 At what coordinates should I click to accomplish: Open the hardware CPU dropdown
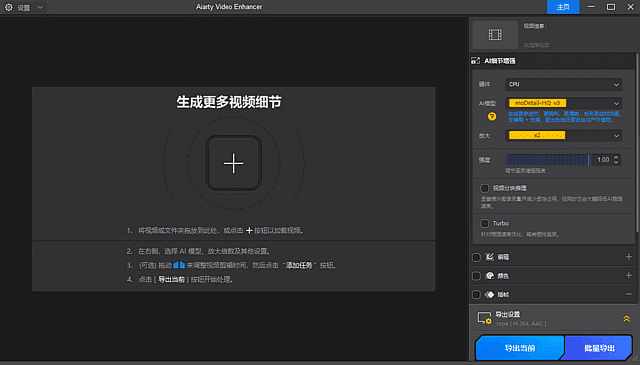coord(563,85)
